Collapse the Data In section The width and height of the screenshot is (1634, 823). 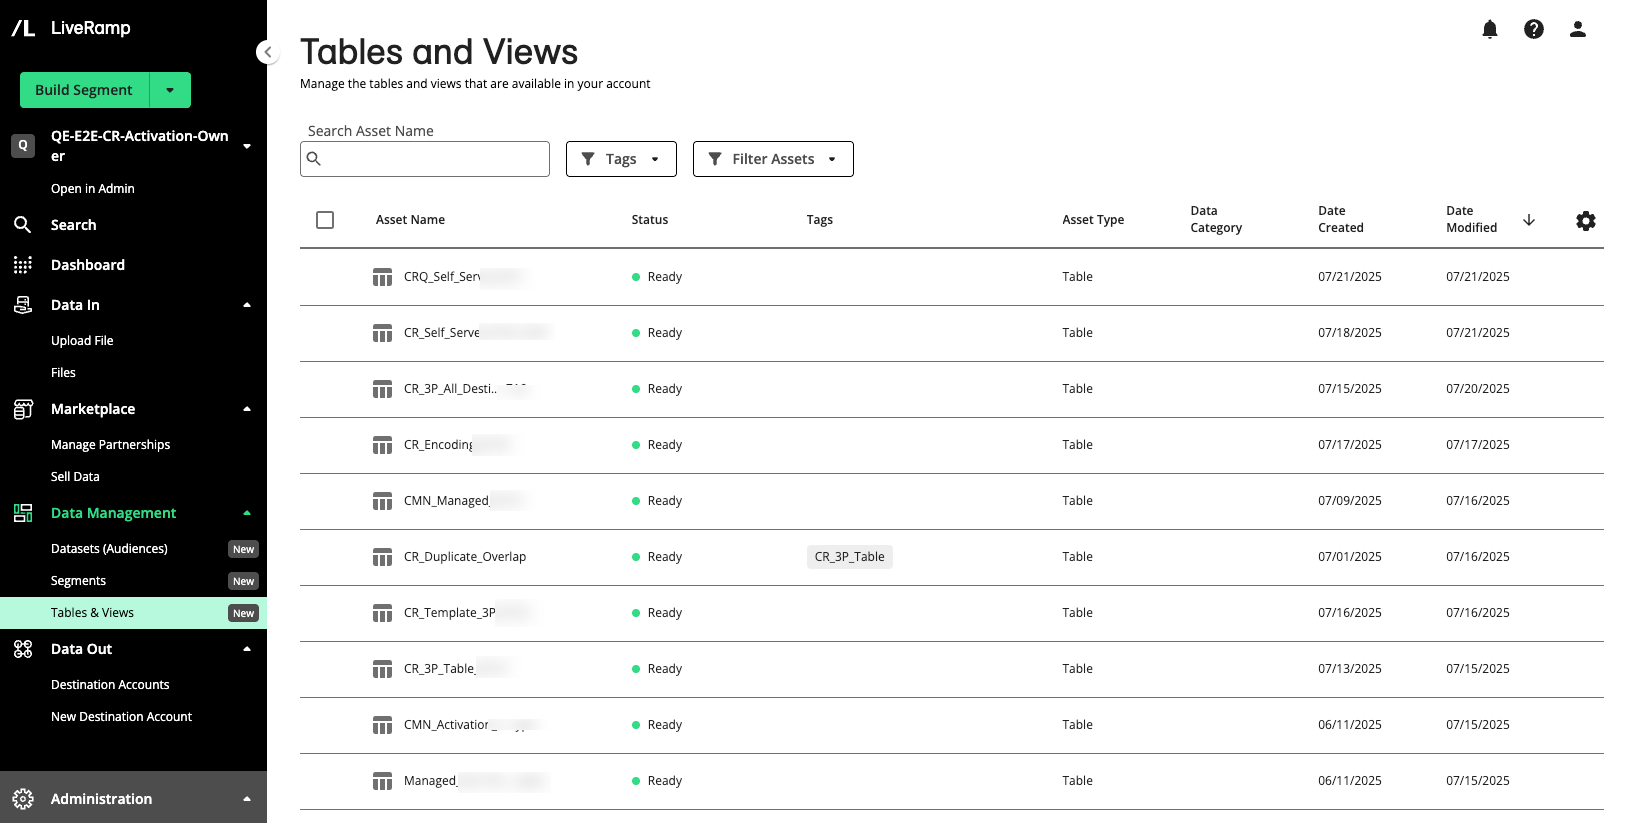(247, 305)
